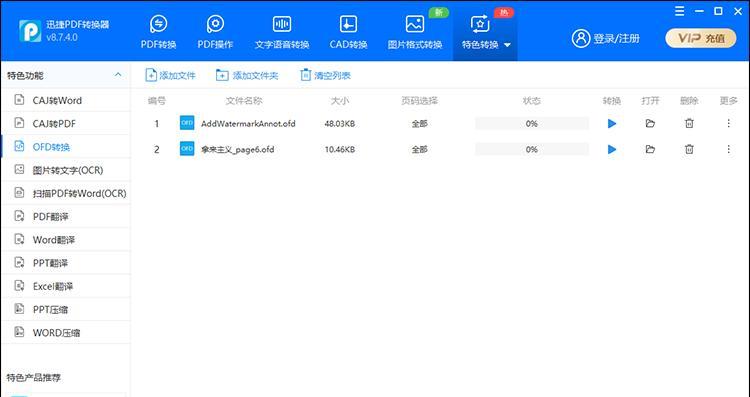Click the 编号 column header
The width and height of the screenshot is (750, 397).
156,101
